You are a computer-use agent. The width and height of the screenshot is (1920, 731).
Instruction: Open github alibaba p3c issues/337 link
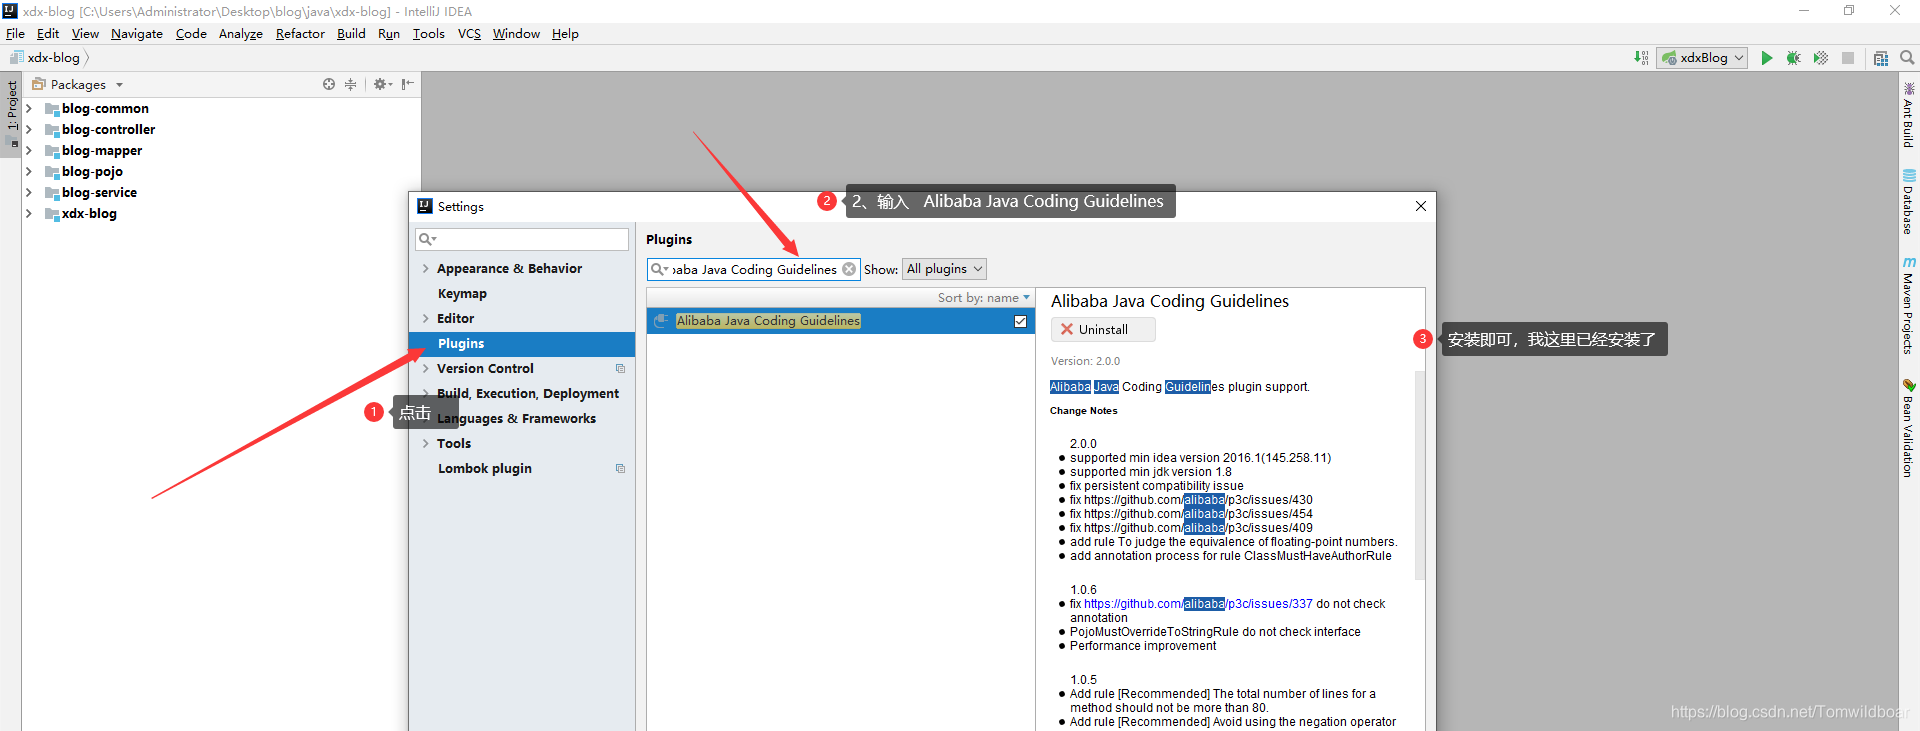pyautogui.click(x=1198, y=604)
